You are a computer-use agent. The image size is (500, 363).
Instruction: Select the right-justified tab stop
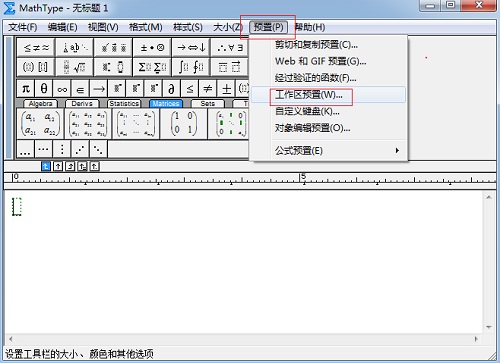[x=70, y=166]
